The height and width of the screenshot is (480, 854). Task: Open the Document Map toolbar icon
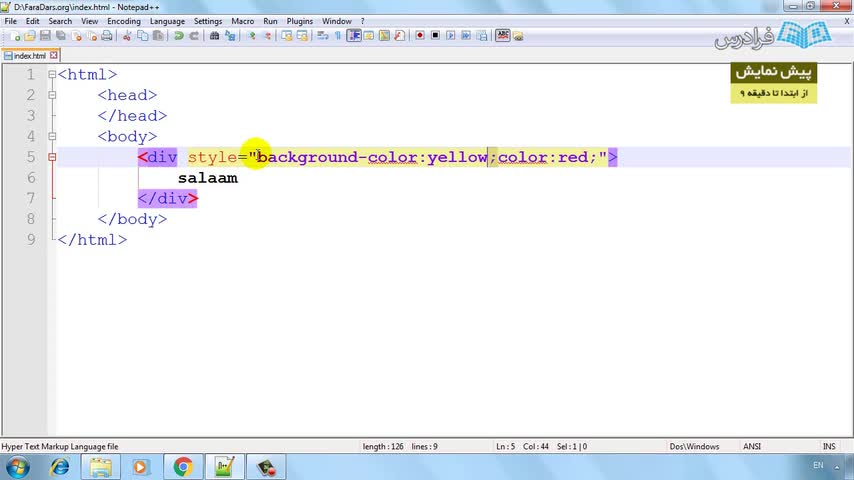click(384, 36)
